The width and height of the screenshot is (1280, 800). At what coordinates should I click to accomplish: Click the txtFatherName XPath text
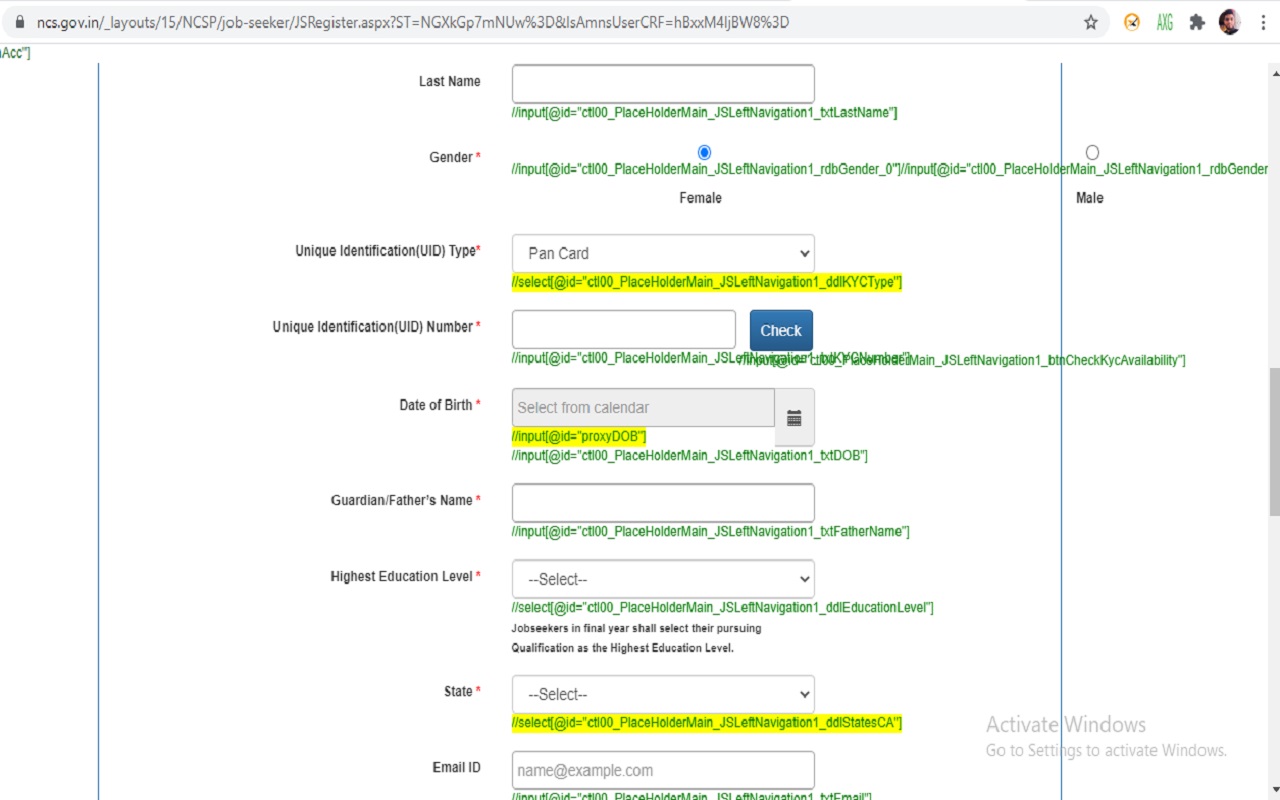[x=711, y=531]
